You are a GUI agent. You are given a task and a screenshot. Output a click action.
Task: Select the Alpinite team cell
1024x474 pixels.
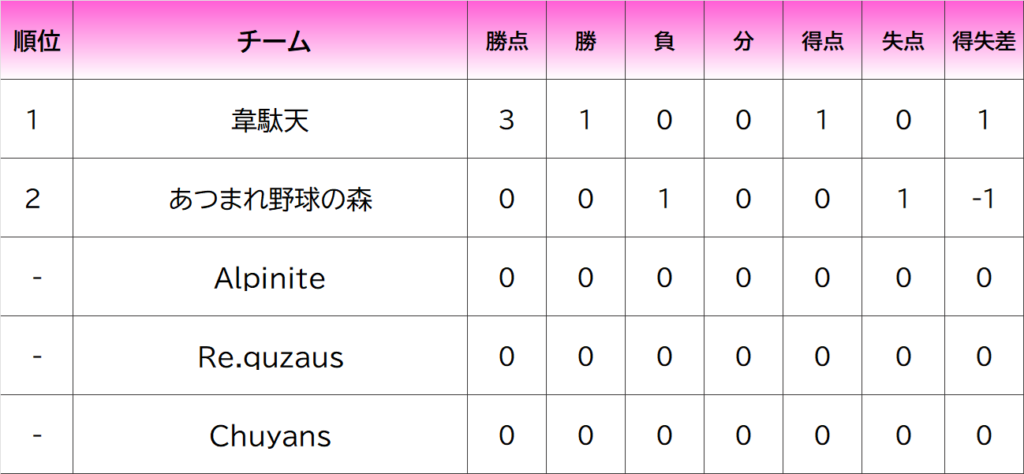[x=270, y=278]
